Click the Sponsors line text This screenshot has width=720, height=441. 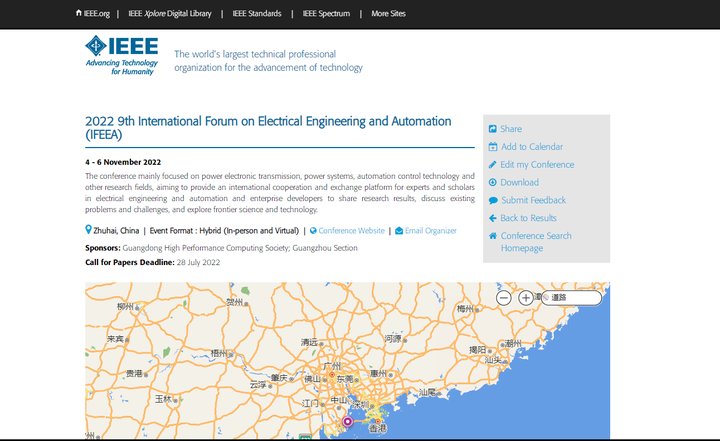pyautogui.click(x=221, y=248)
